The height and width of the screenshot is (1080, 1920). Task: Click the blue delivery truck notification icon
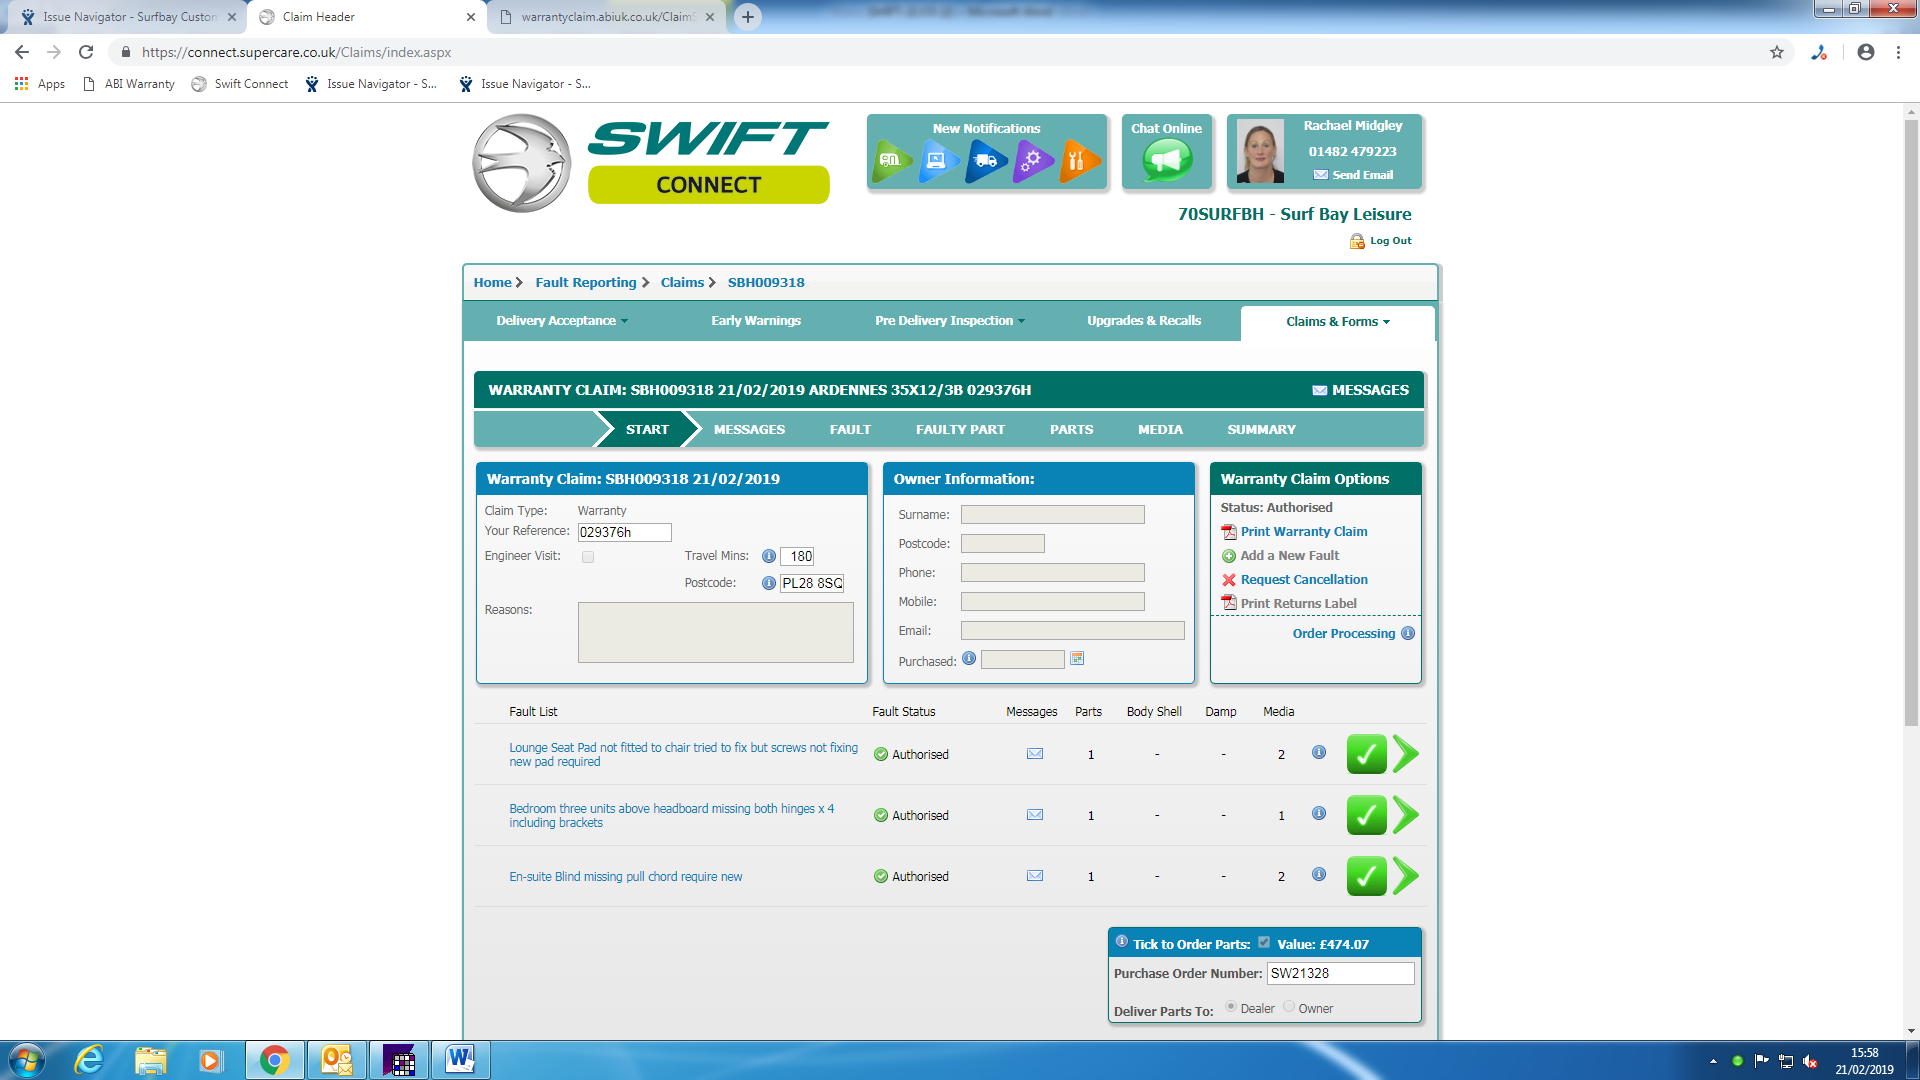coord(985,160)
